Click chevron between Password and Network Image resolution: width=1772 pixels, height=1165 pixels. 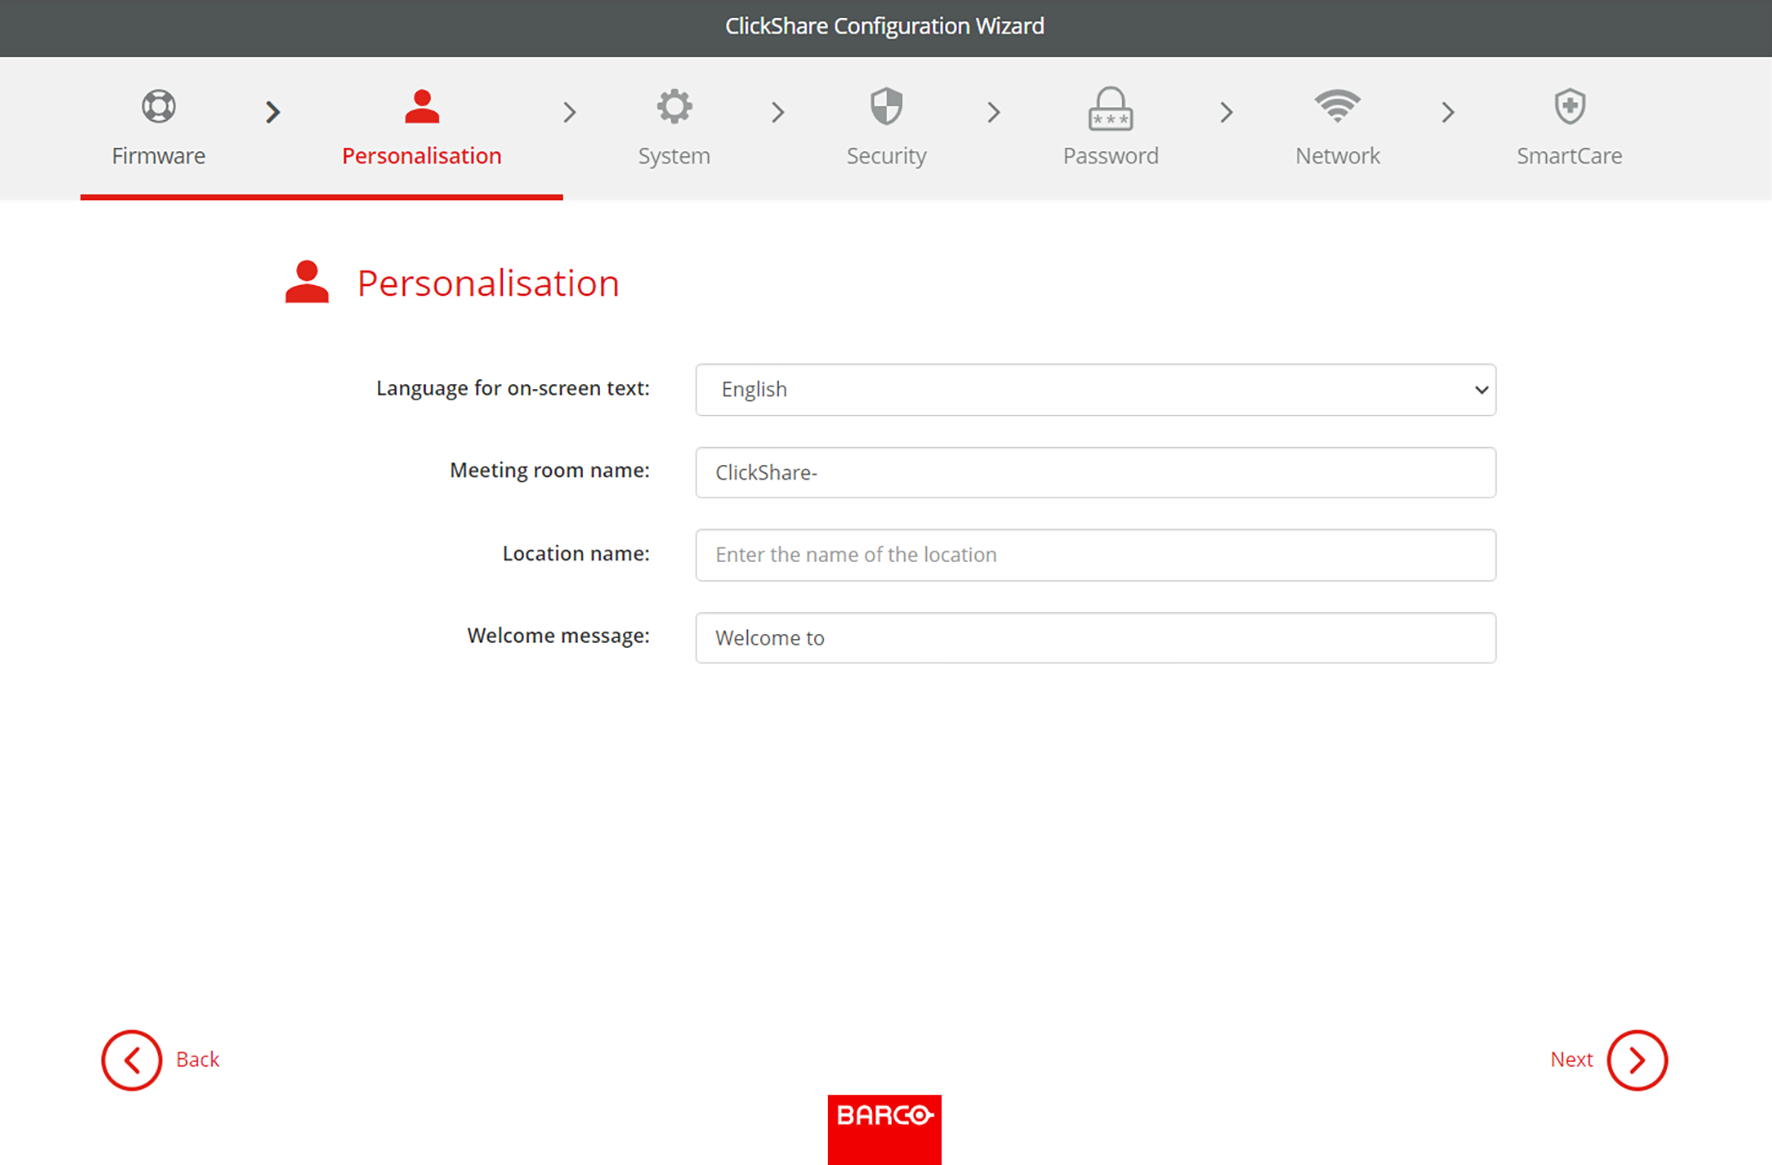coord(1227,112)
